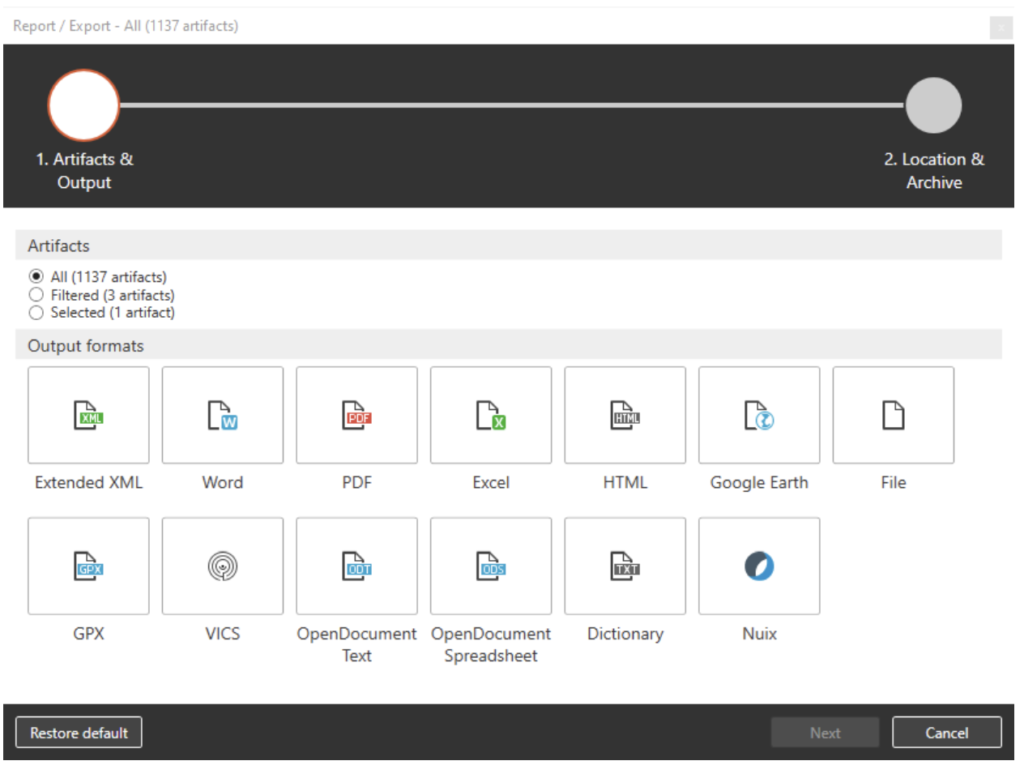This screenshot has width=1024, height=778.
Task: Select the Excel output format tile
Action: (x=491, y=415)
